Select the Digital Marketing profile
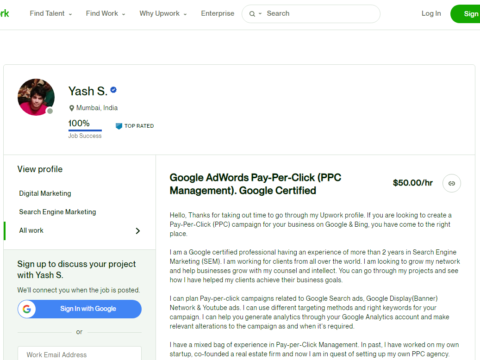 [45, 193]
